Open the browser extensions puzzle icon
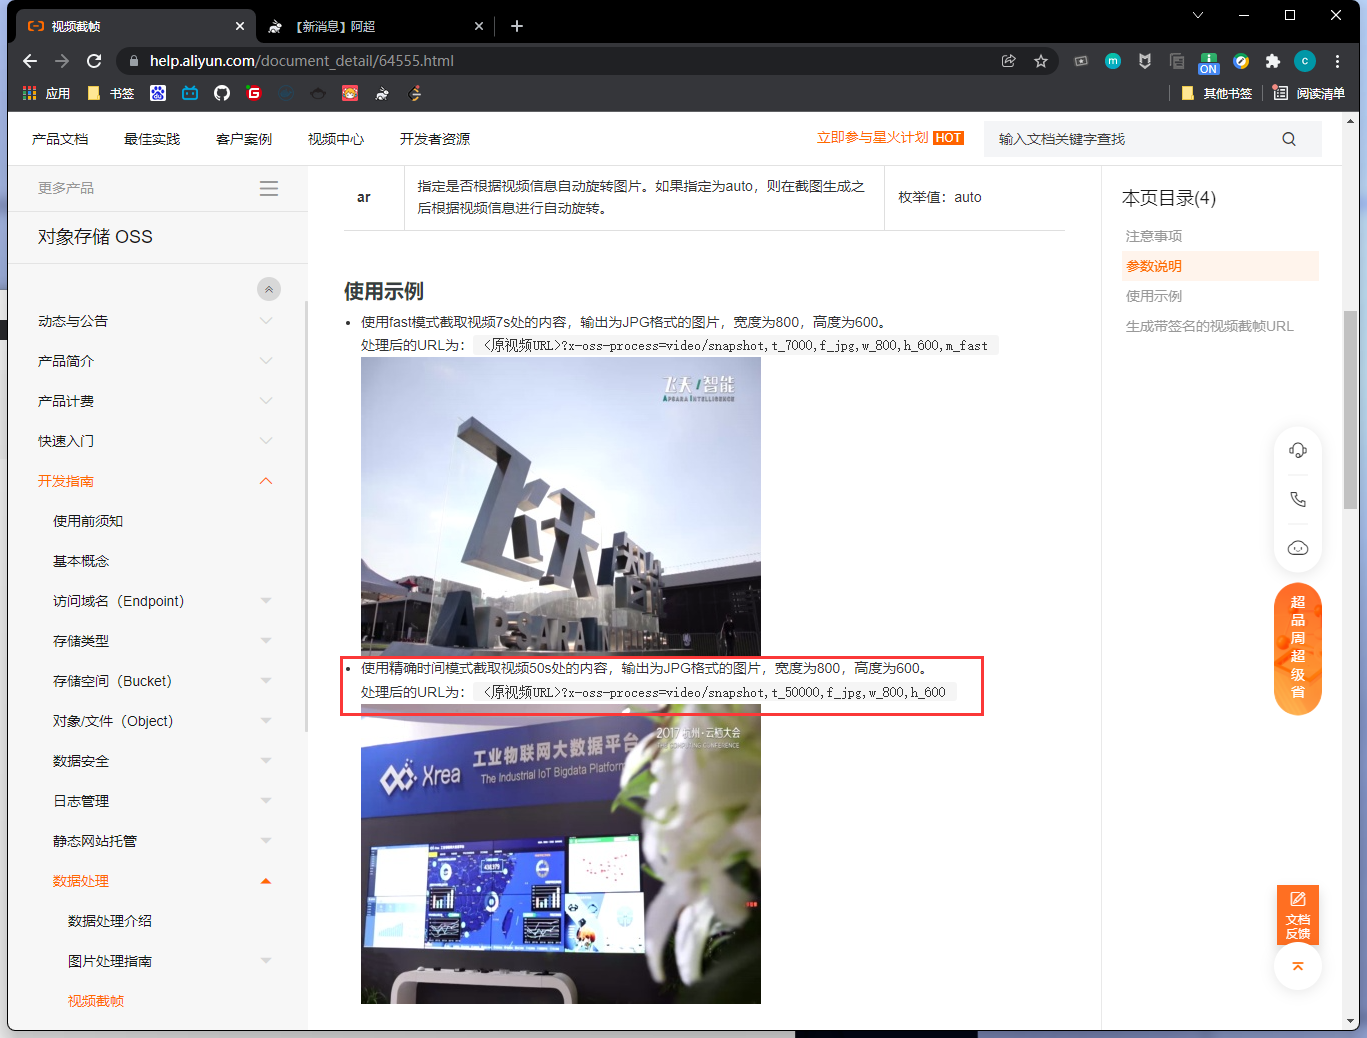The width and height of the screenshot is (1367, 1038). click(1272, 61)
